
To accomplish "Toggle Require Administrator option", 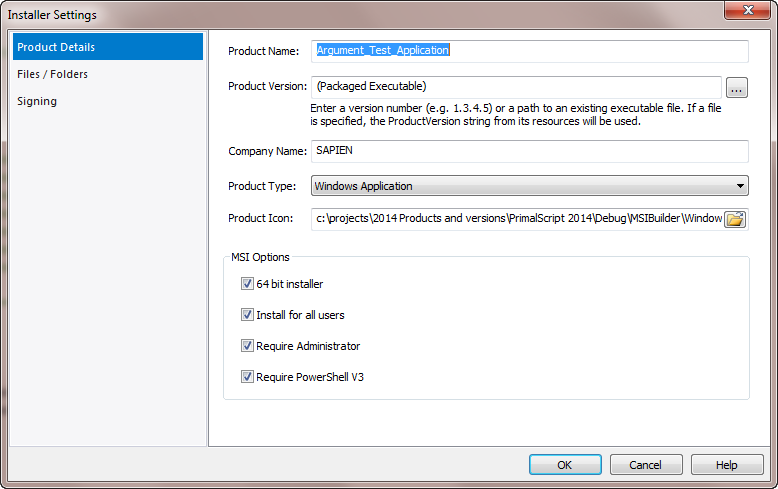I will [247, 346].
